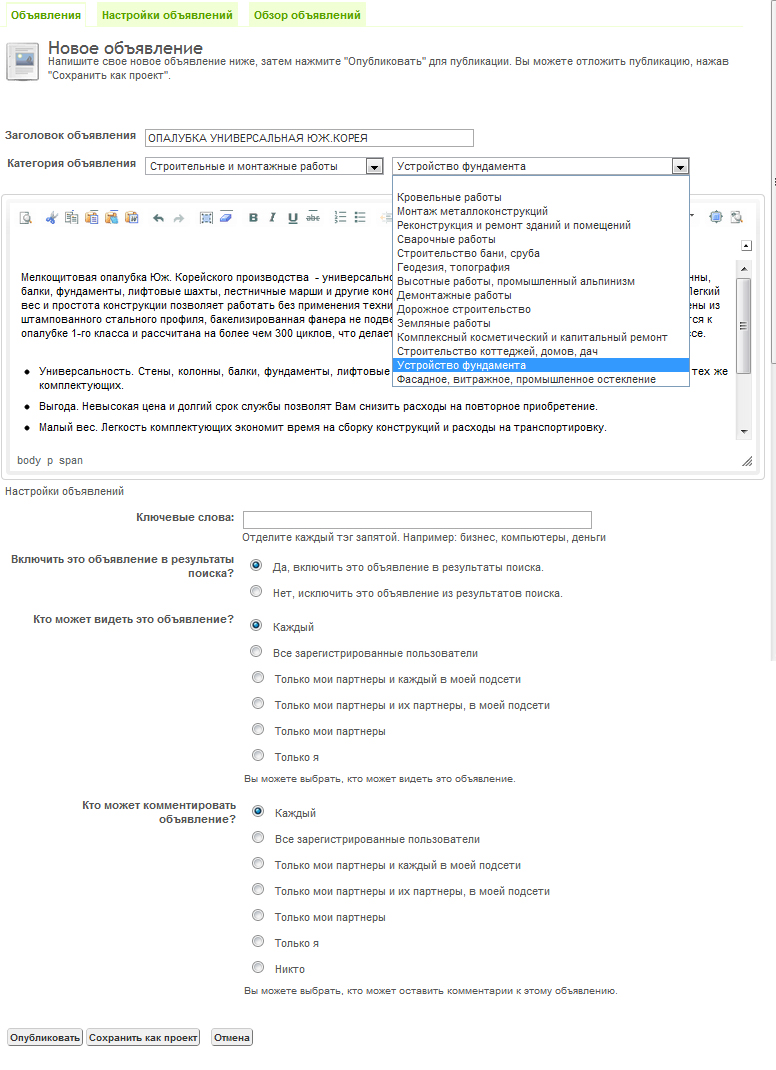Apply strikethrough formatting

tap(313, 218)
